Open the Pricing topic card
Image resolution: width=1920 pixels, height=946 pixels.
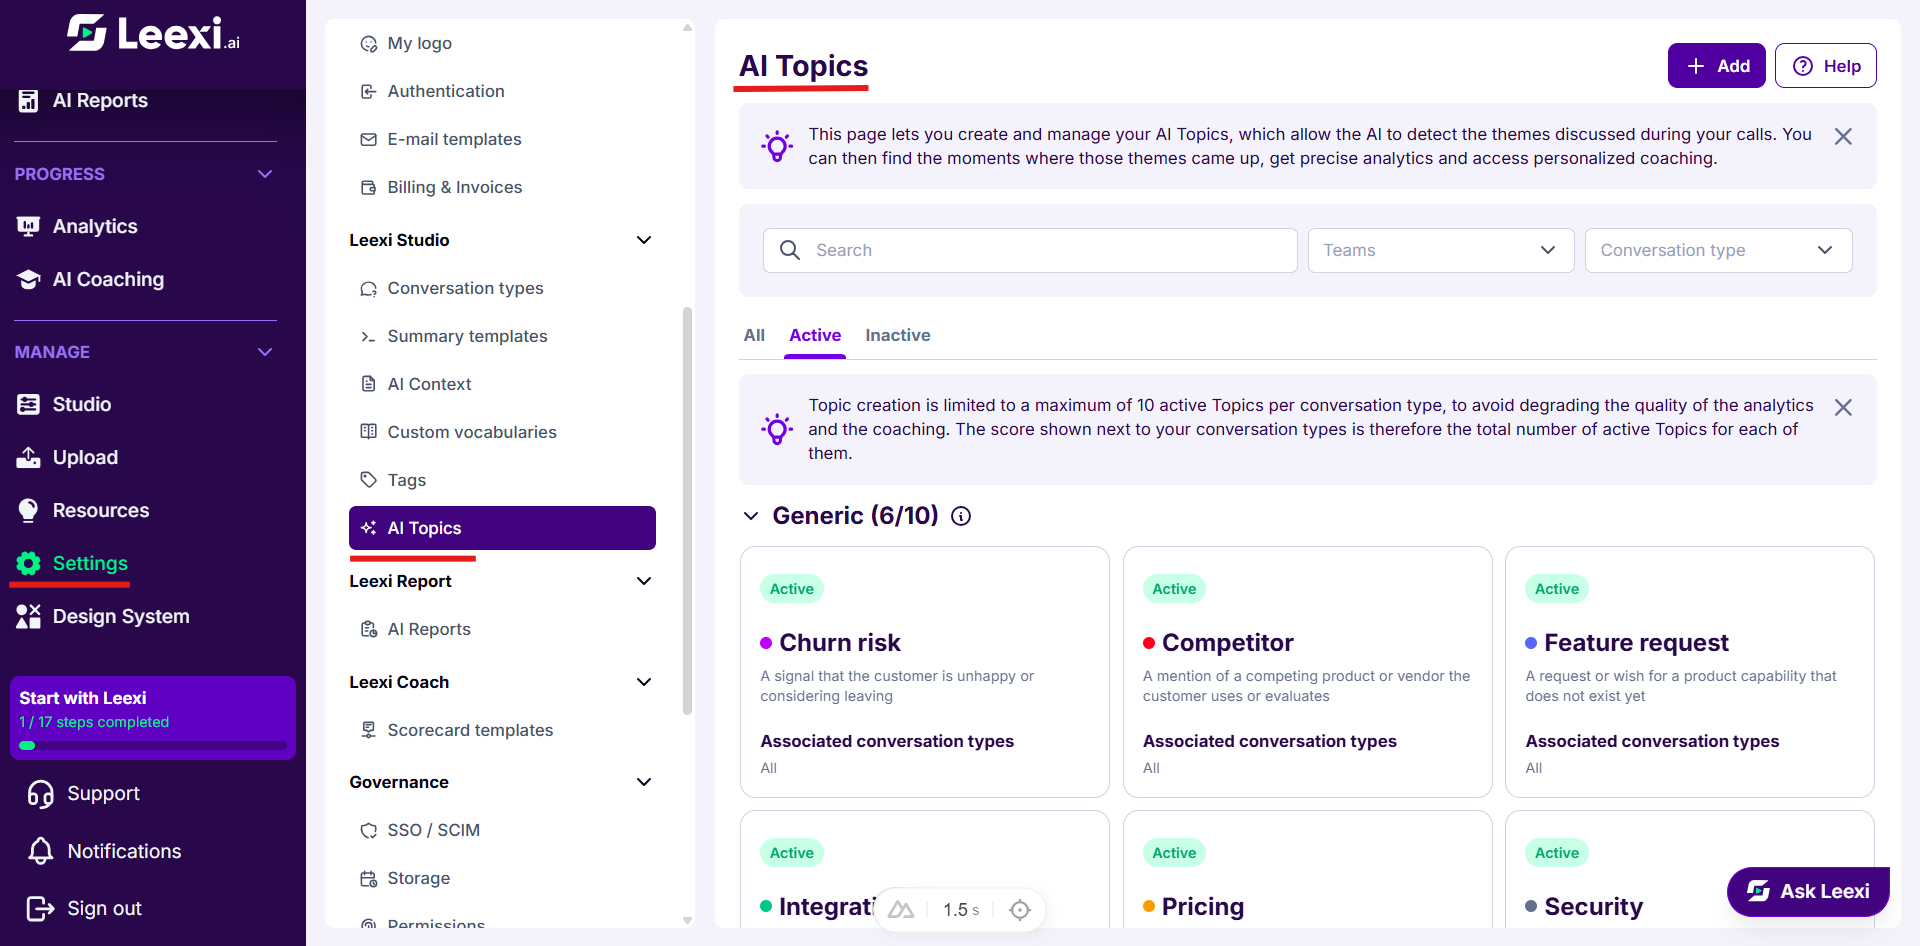[1308, 870]
